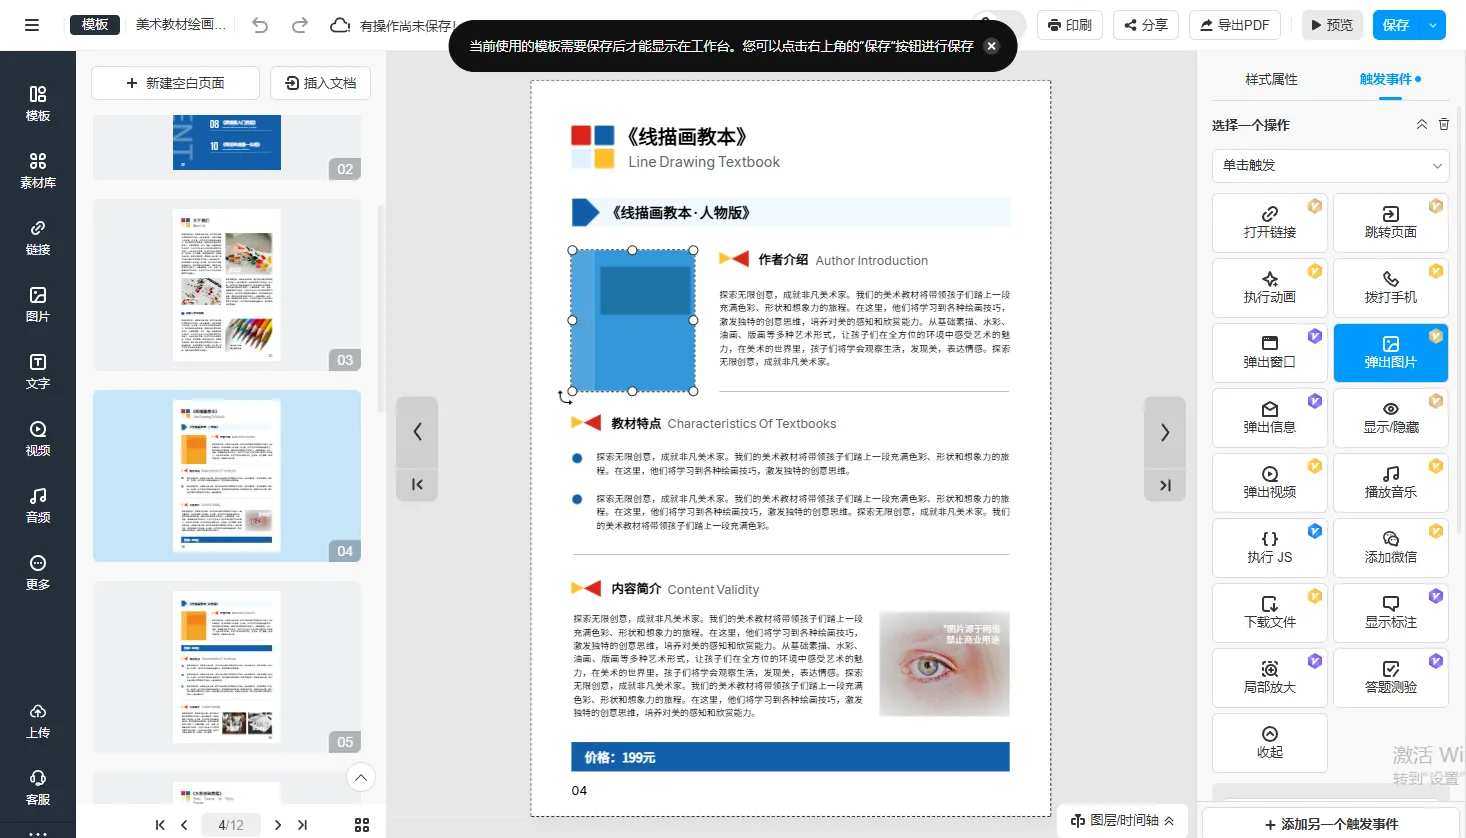Choose the 添加微信 add WeChat action
Viewport: 1466px width, 838px height.
pyautogui.click(x=1391, y=548)
